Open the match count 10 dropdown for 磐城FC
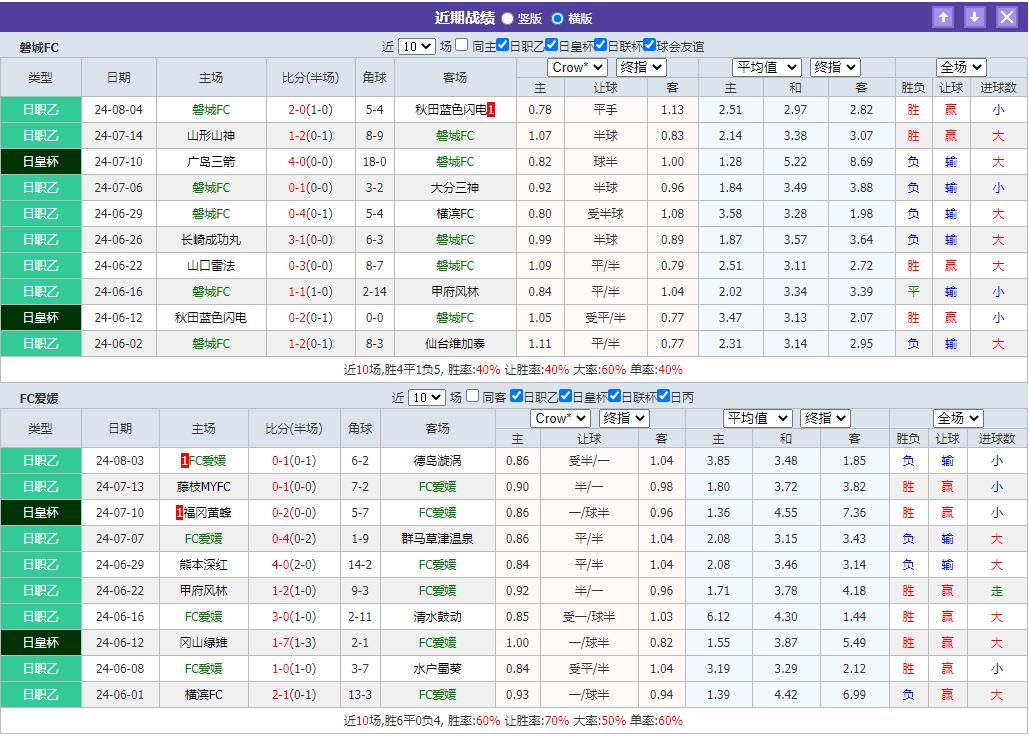 point(416,45)
